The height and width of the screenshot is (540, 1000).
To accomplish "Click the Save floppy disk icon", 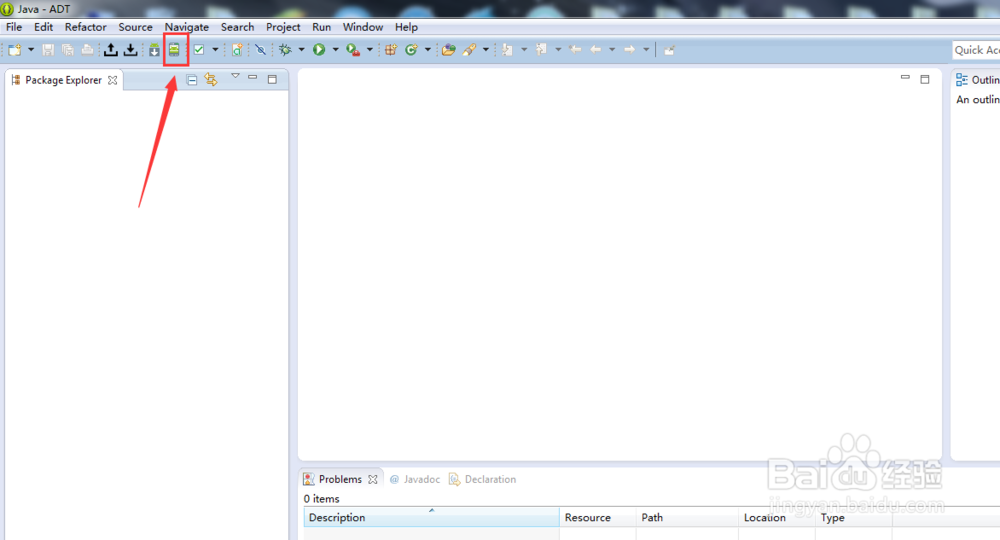I will pyautogui.click(x=48, y=50).
